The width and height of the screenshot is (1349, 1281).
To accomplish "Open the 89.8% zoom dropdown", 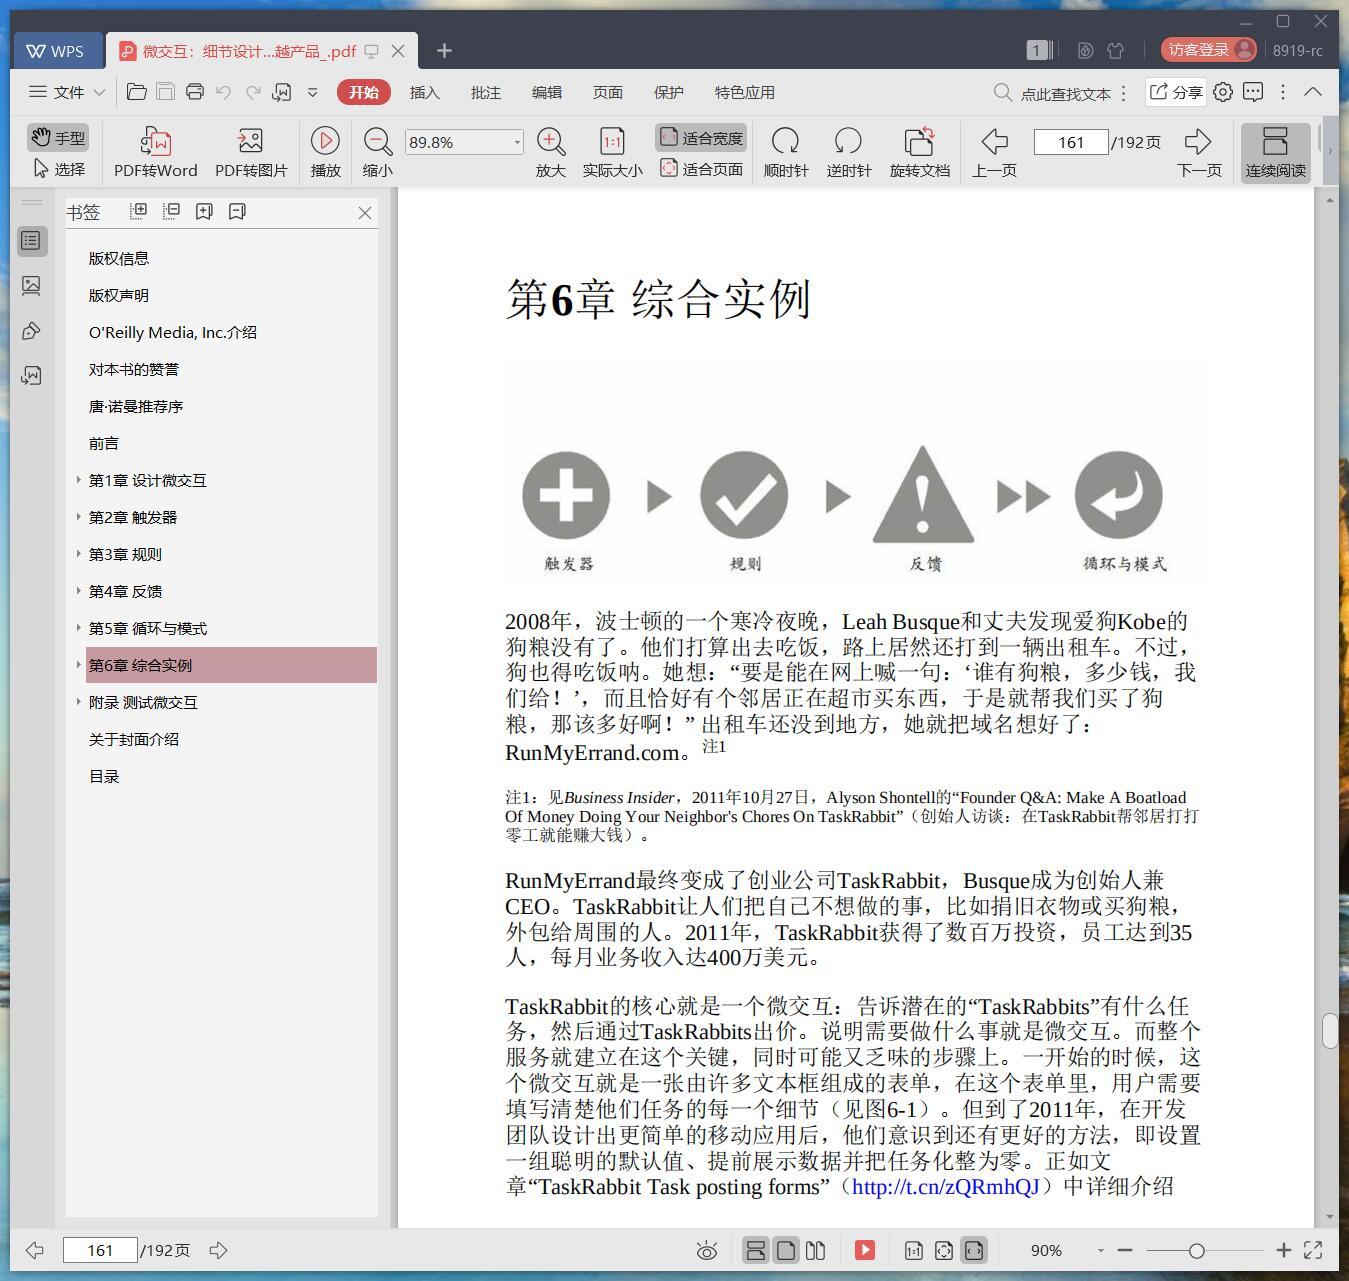I will pos(517,142).
